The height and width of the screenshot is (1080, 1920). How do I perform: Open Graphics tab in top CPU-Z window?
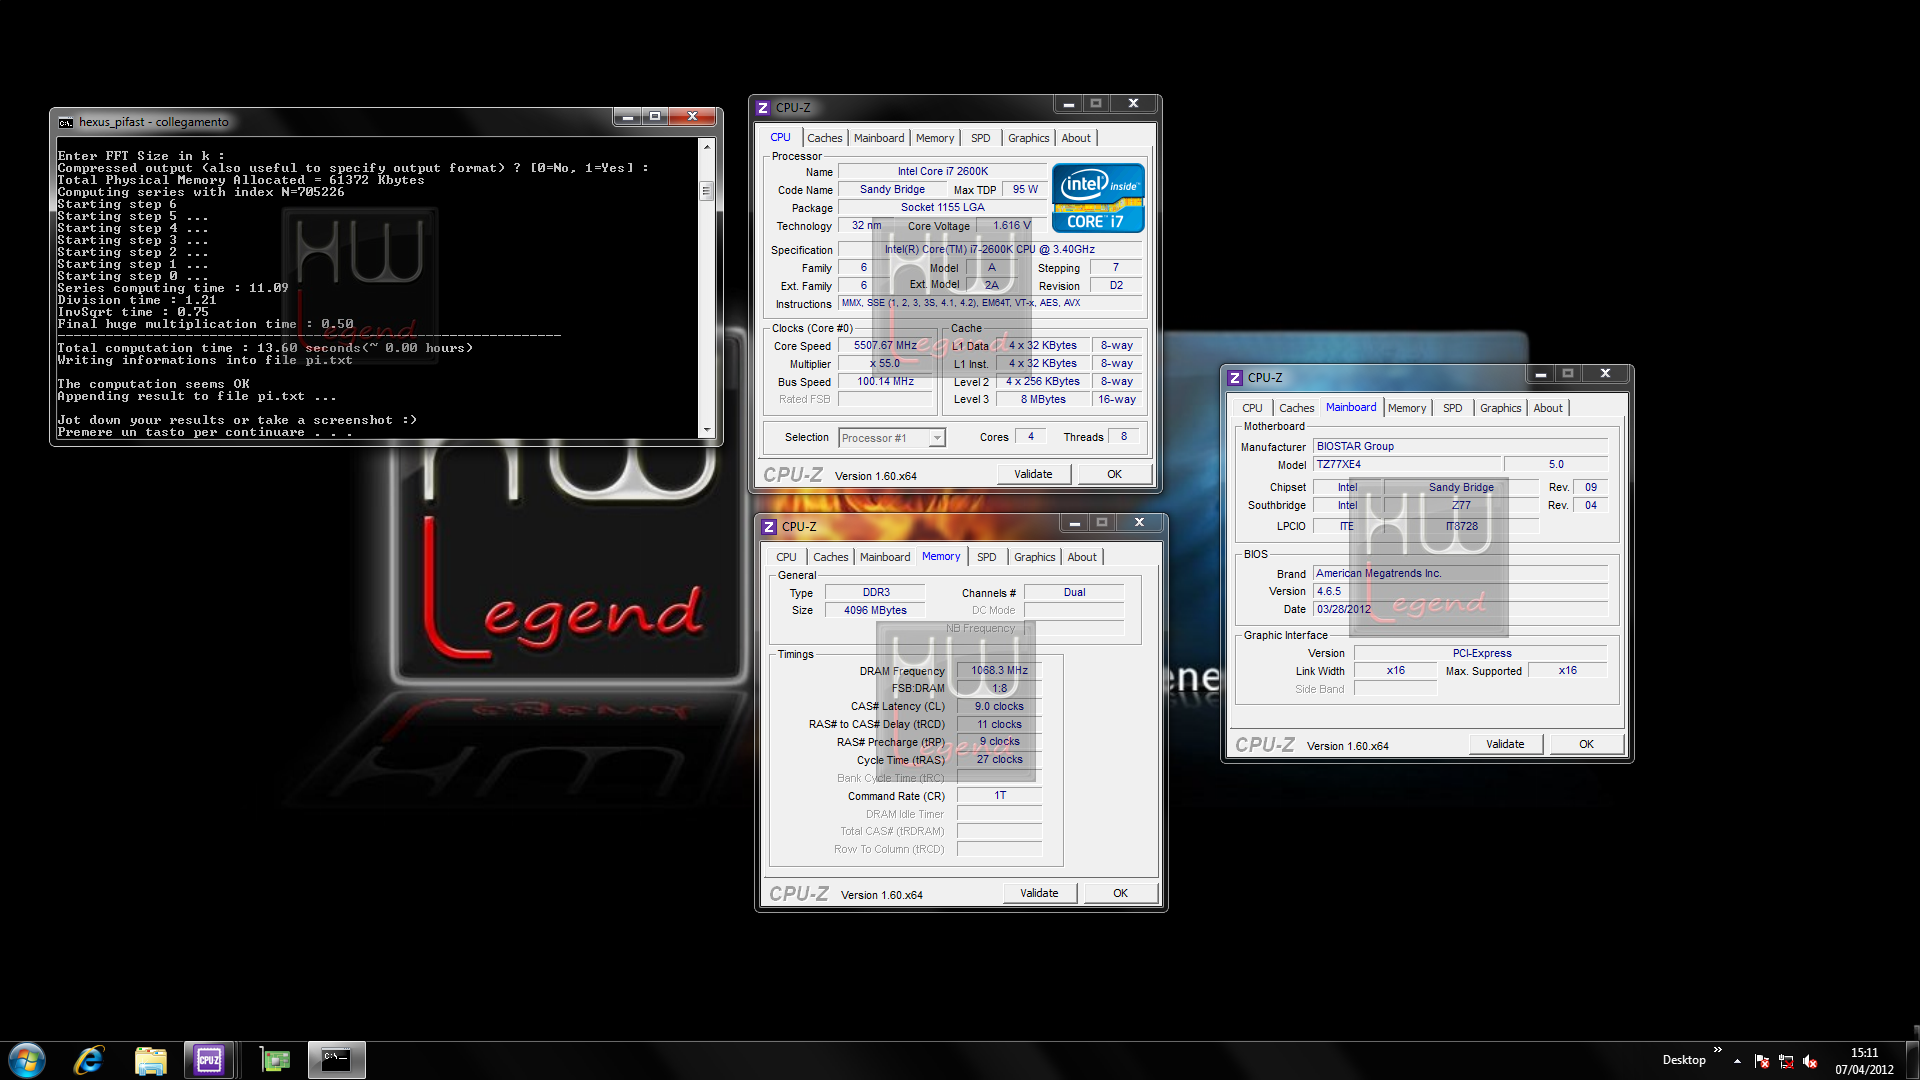coord(1028,138)
